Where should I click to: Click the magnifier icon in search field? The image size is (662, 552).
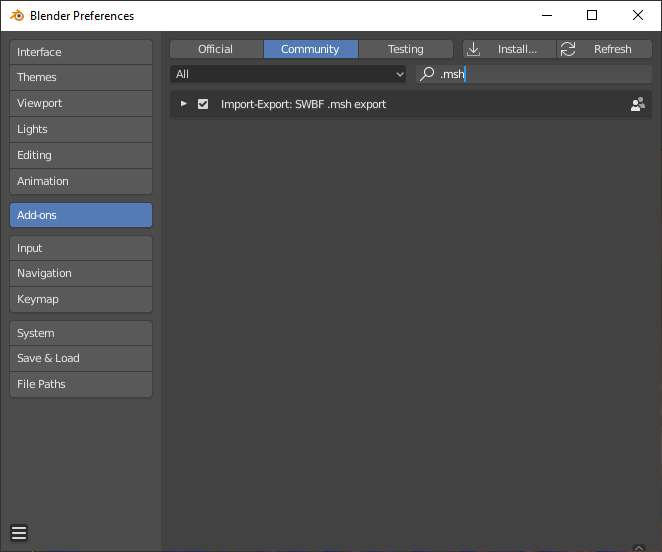coord(427,74)
